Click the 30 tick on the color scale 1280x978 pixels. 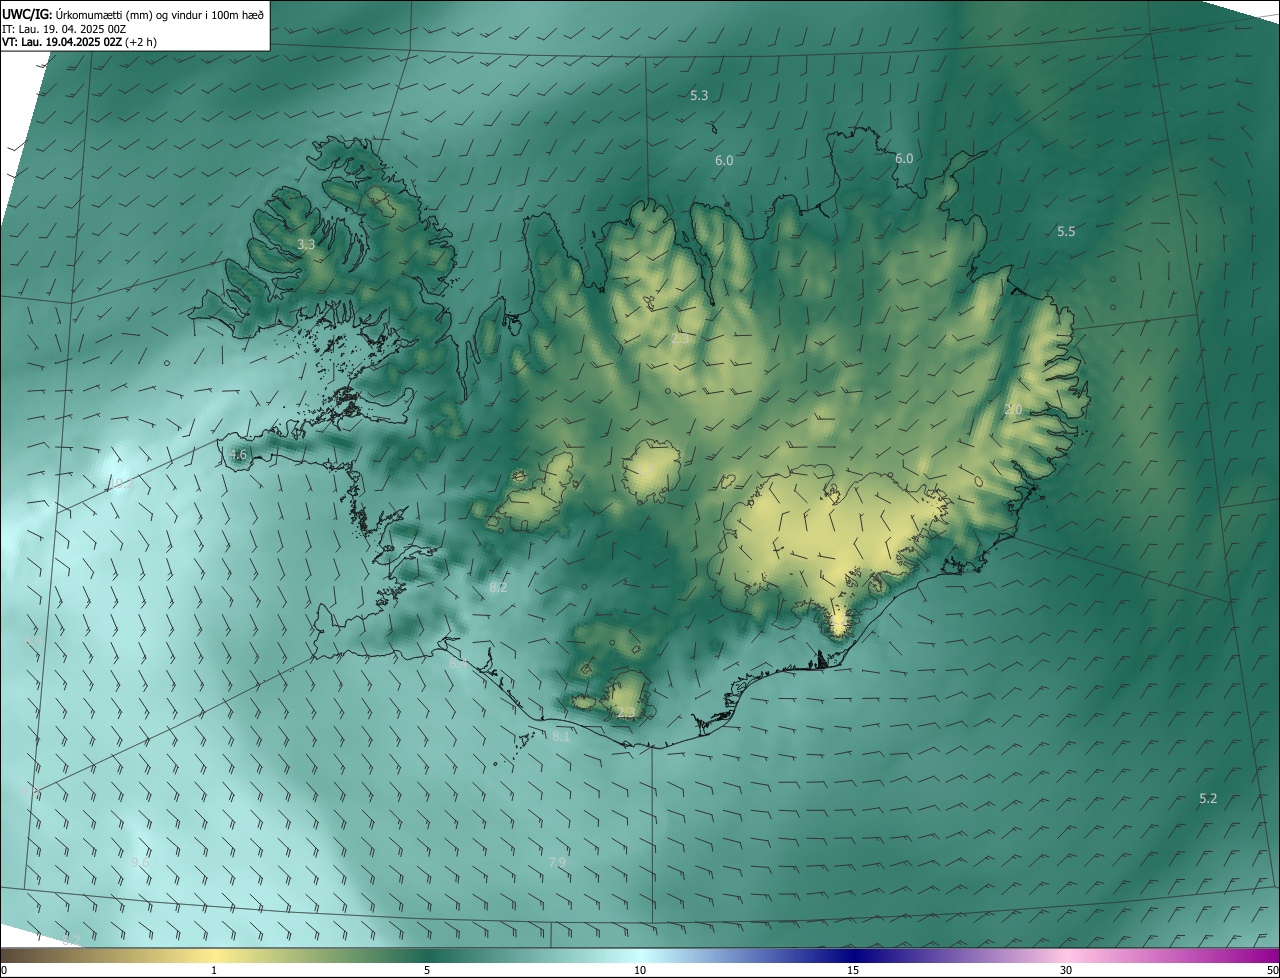tap(1066, 970)
